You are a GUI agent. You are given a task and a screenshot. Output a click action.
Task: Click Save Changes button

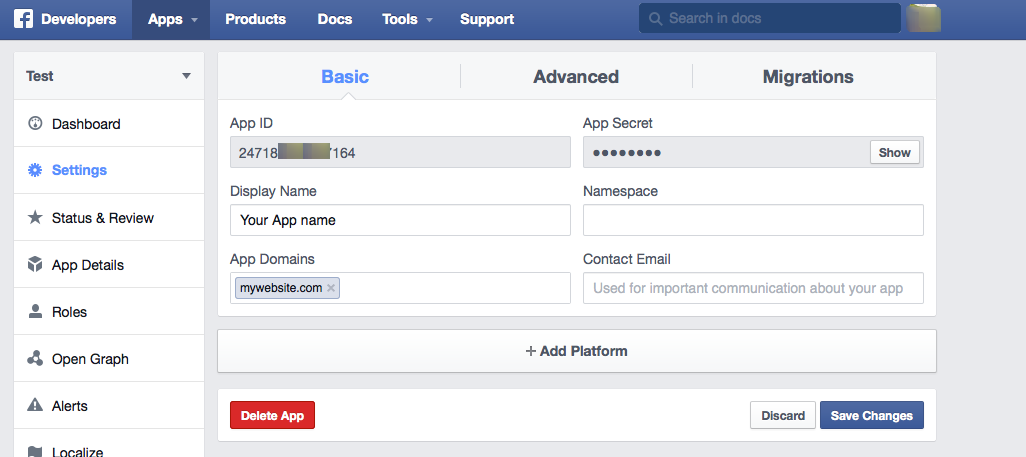[872, 415]
